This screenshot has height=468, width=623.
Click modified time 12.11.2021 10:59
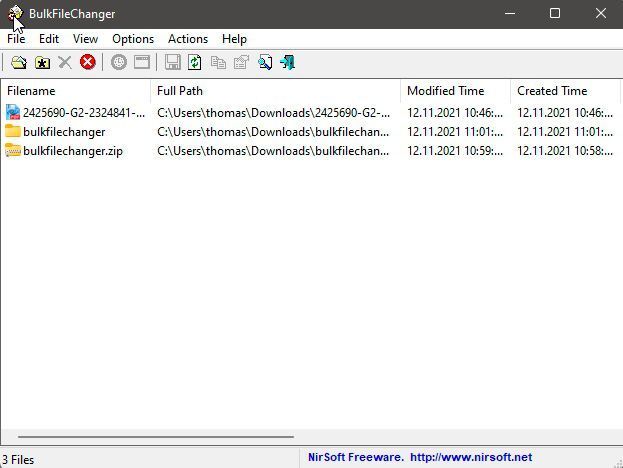point(455,151)
